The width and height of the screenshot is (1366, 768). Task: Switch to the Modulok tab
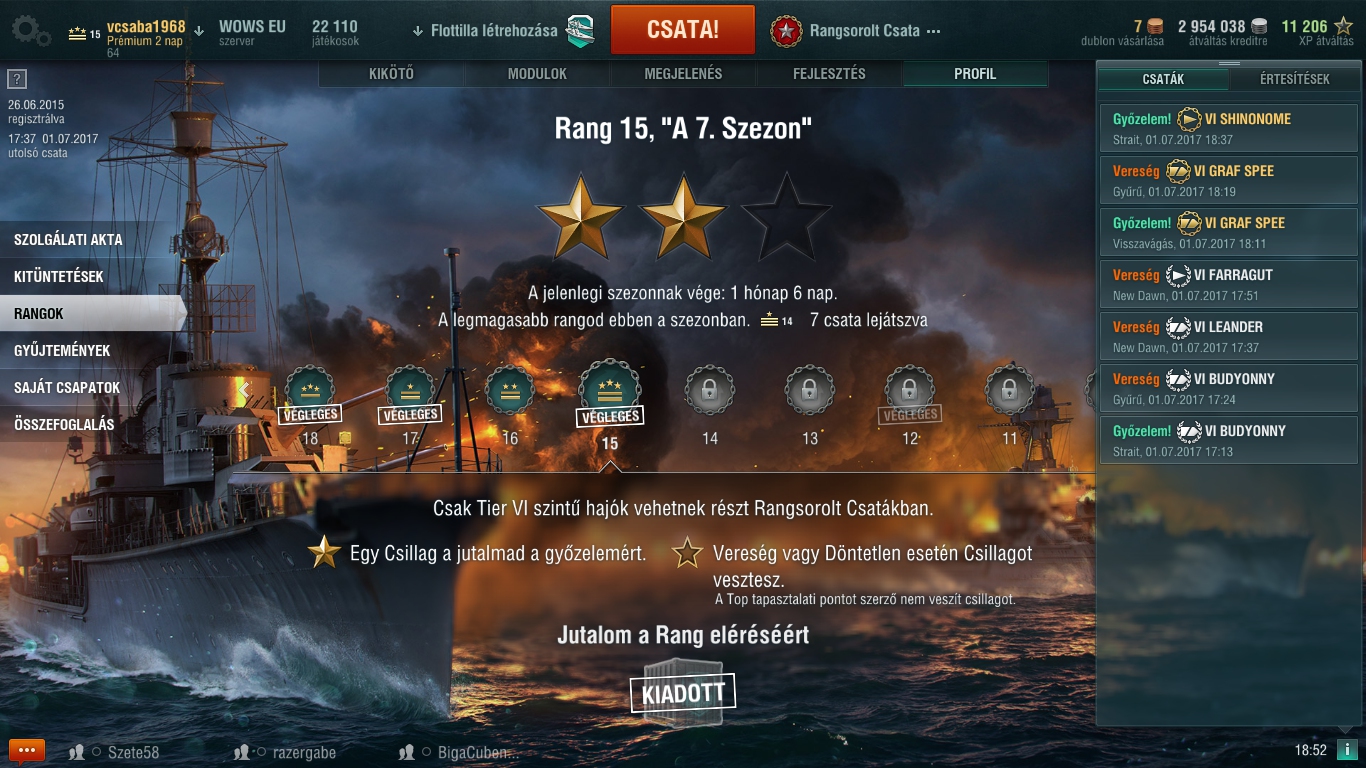point(537,74)
